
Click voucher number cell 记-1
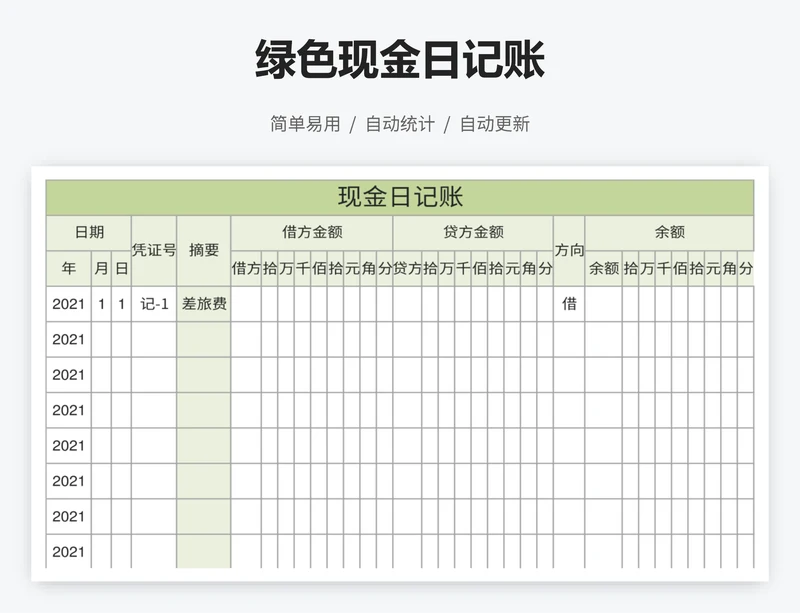click(154, 304)
